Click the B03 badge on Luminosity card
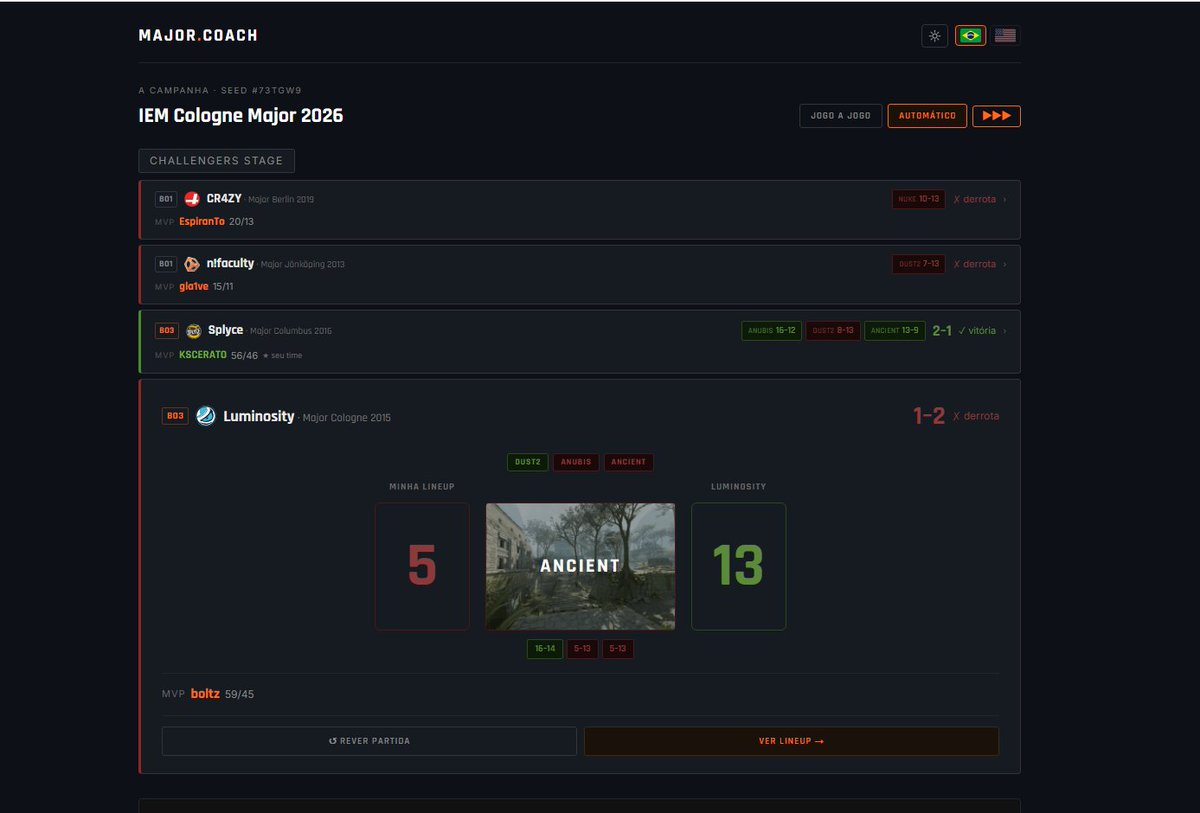The image size is (1200, 813). click(175, 416)
